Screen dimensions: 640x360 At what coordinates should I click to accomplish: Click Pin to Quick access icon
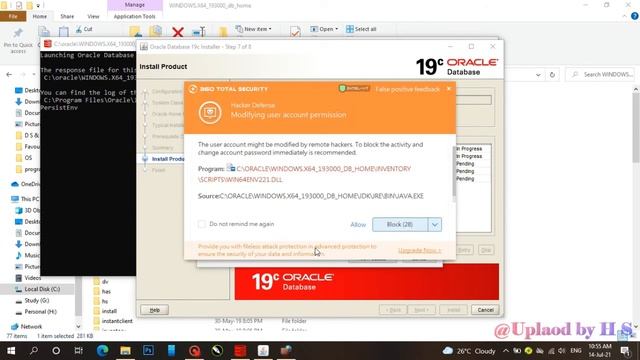(18, 40)
